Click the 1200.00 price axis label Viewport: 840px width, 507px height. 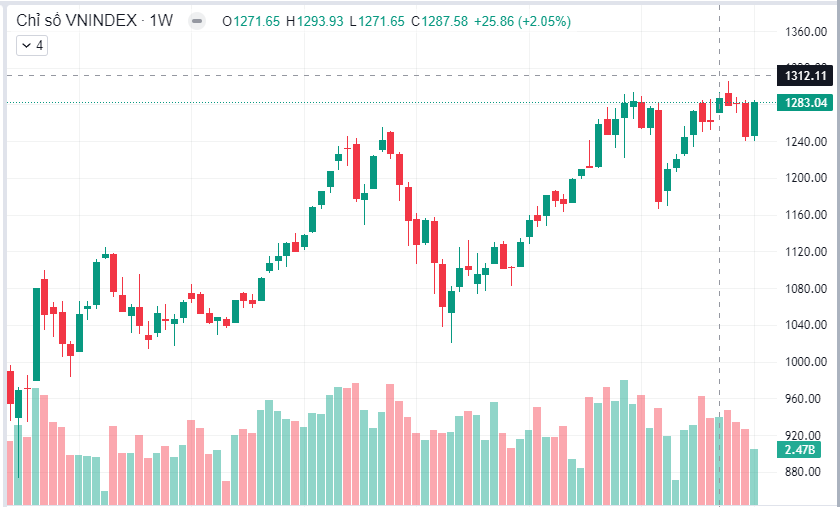coord(806,178)
